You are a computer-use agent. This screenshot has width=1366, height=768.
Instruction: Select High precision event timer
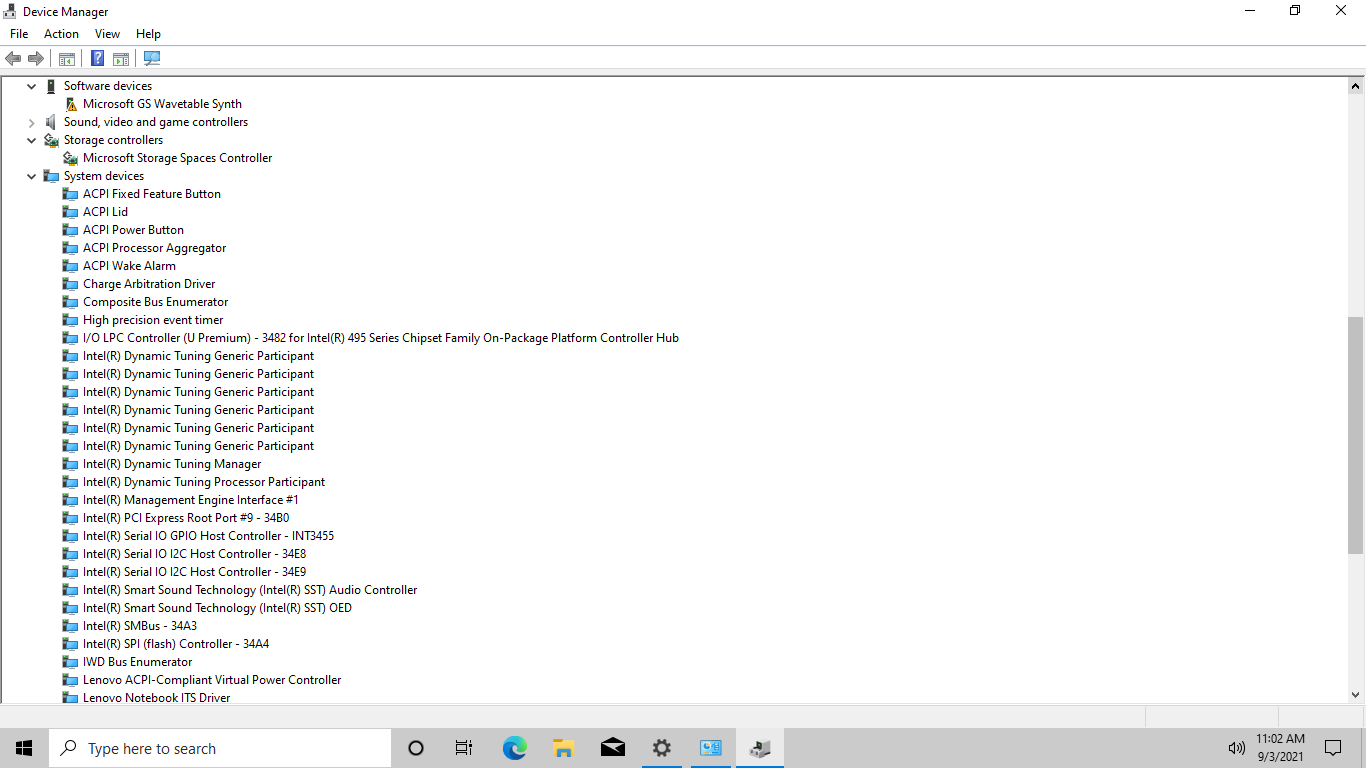click(153, 320)
